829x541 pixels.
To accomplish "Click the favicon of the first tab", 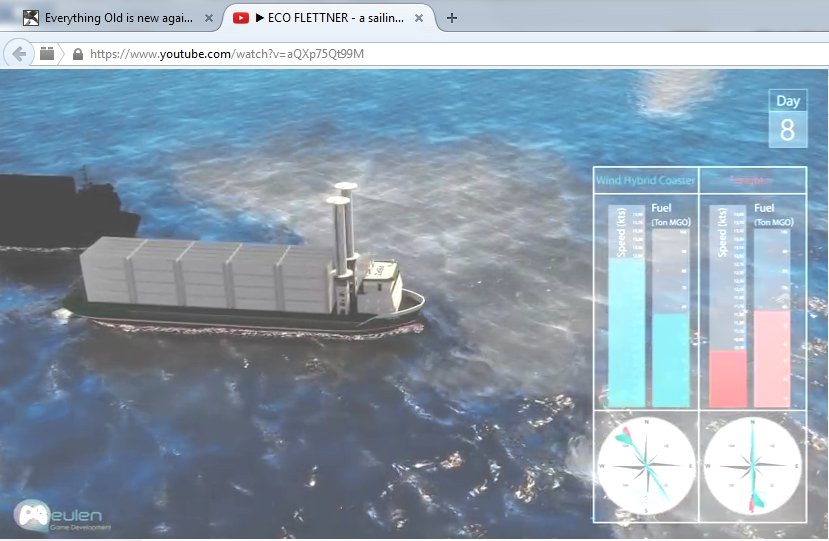I will tap(31, 18).
